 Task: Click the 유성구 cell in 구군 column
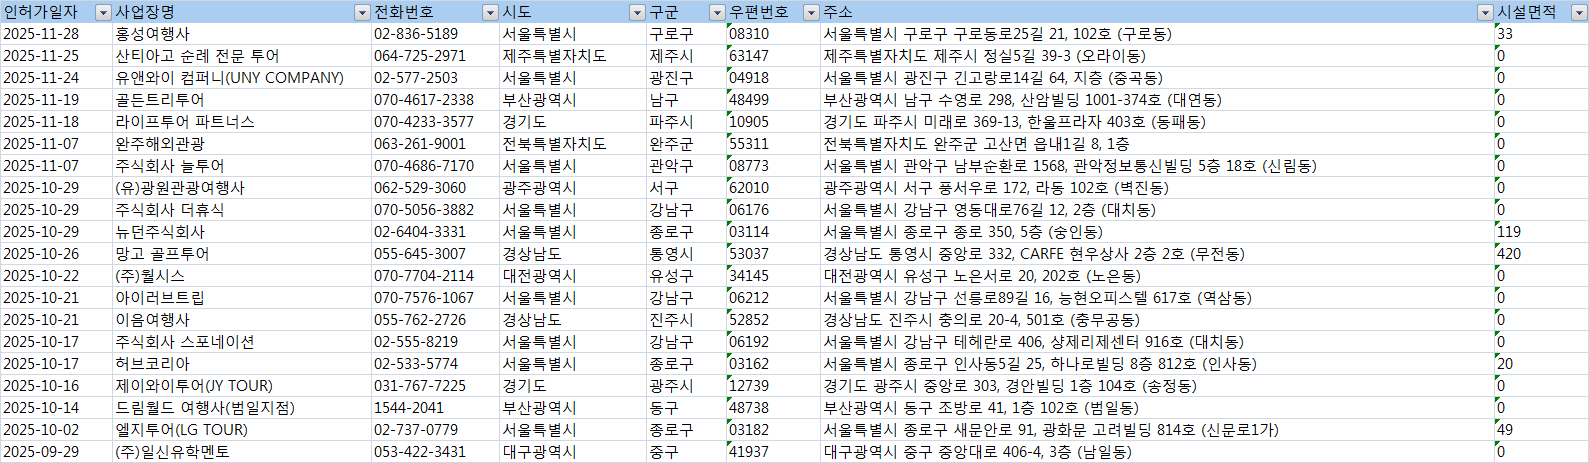pos(686,276)
